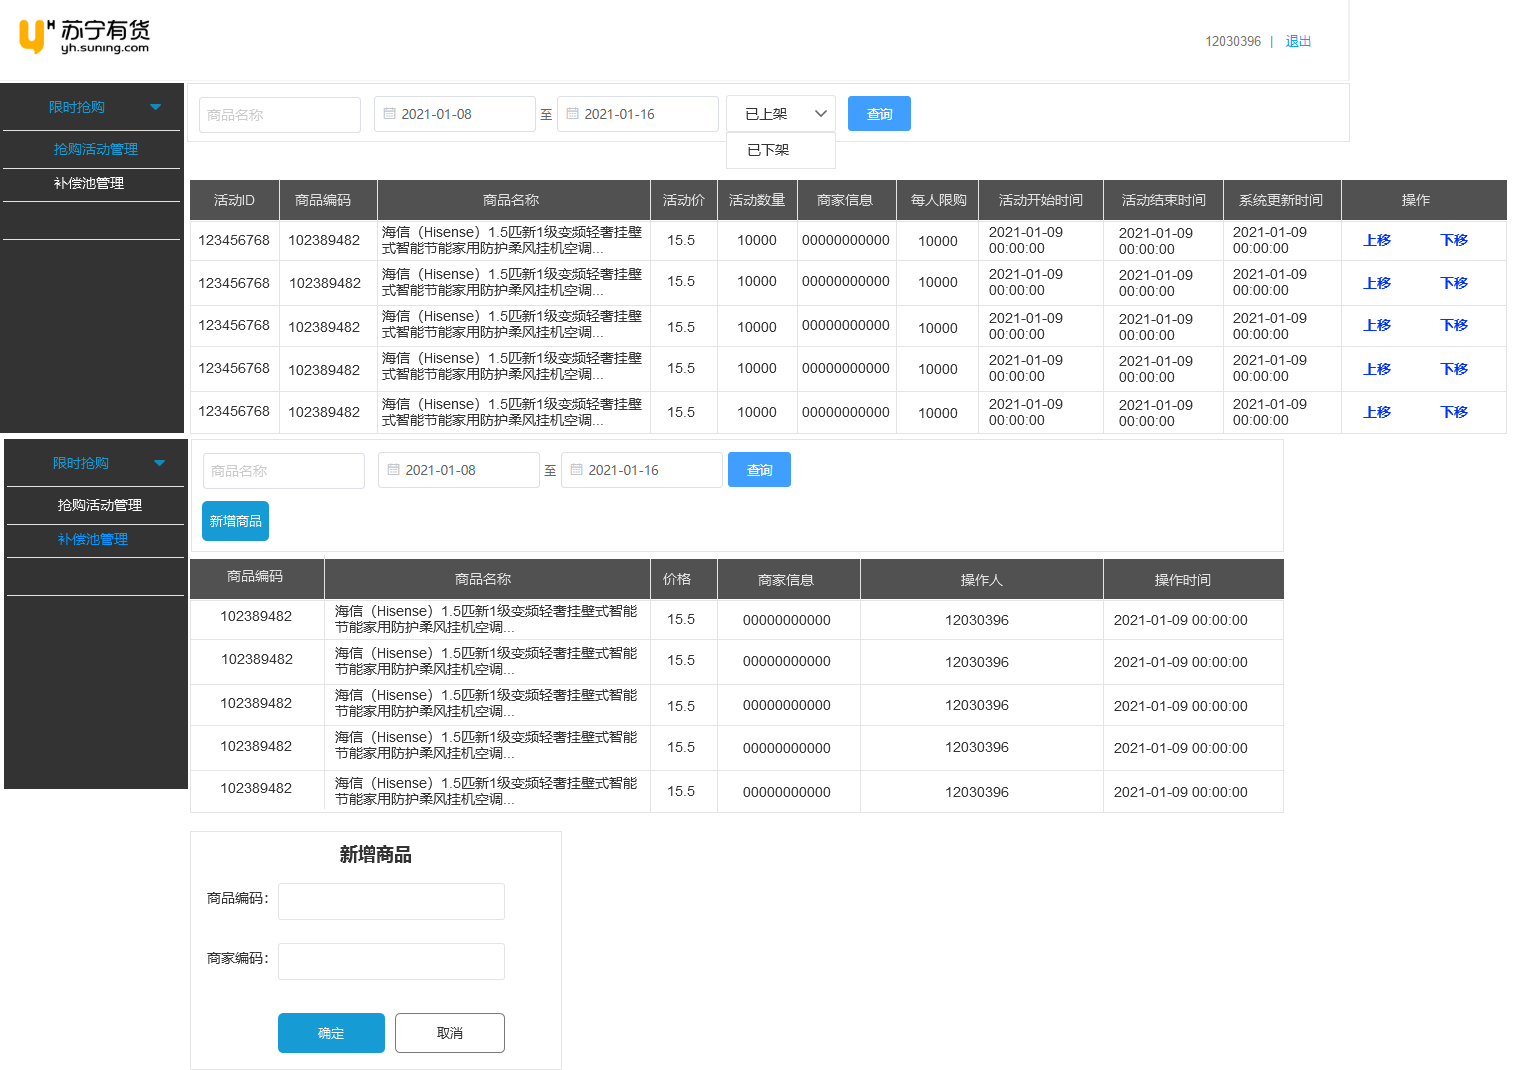The image size is (1528, 1070).
Task: Focus the 商家编码 input in the dialog
Action: click(x=391, y=961)
